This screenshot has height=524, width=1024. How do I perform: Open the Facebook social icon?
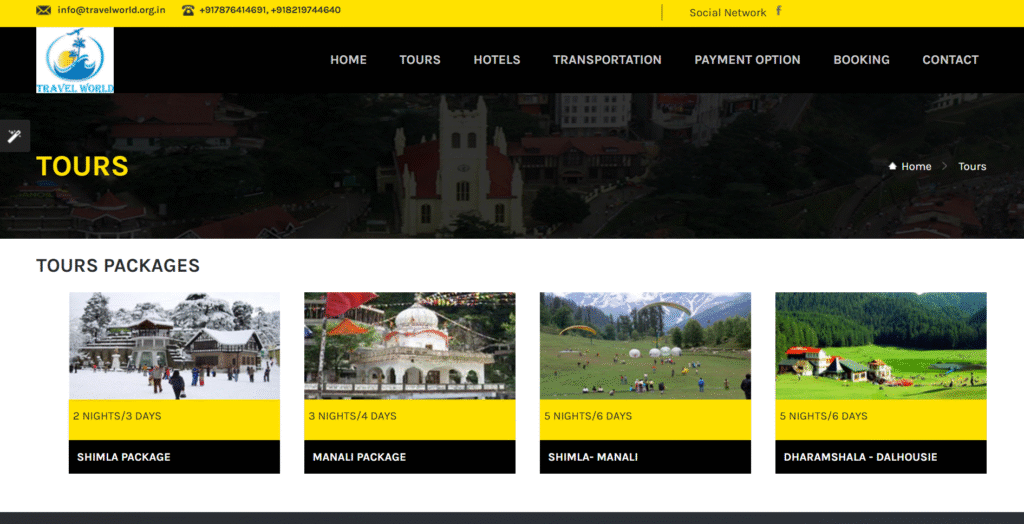pos(778,10)
